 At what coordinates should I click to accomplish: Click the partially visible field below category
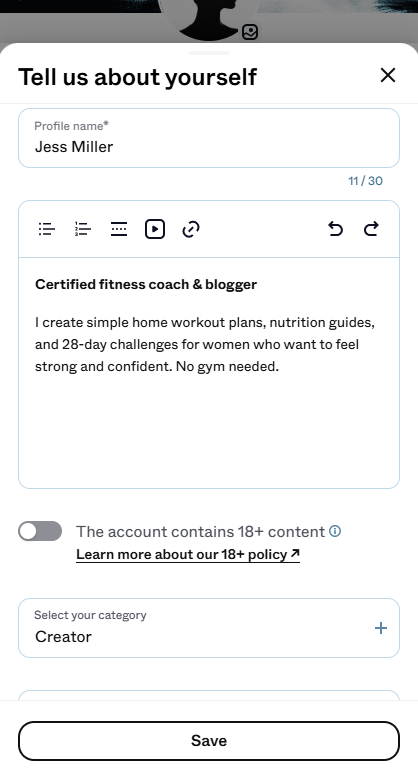click(209, 695)
